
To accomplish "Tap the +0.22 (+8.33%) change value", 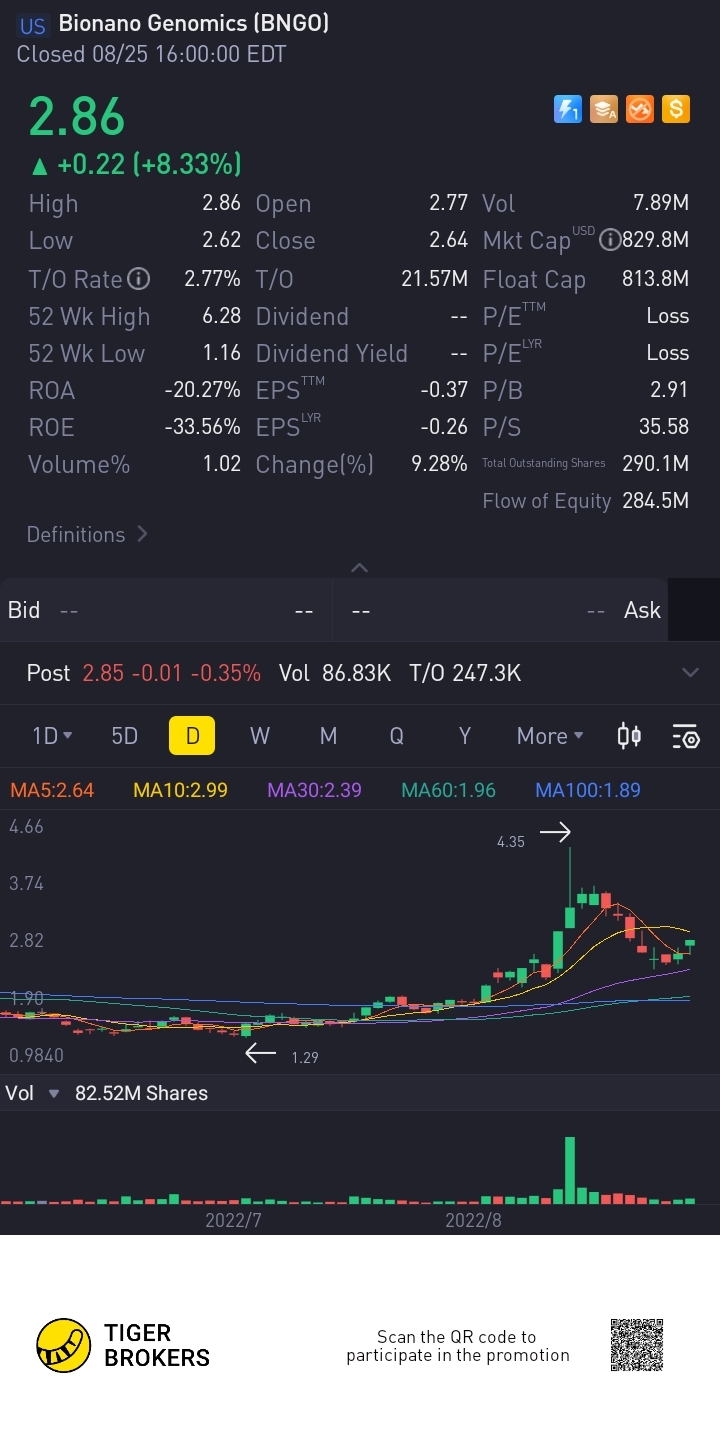I will (x=148, y=164).
